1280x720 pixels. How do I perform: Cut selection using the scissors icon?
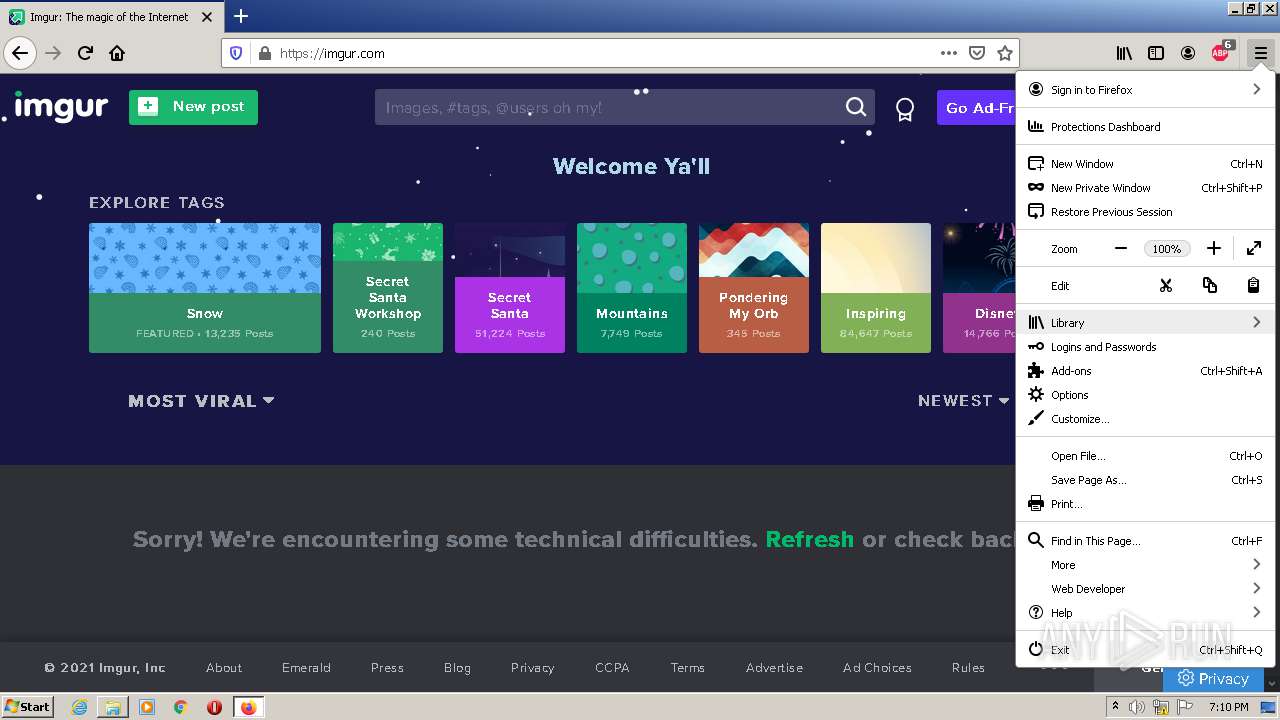pyautogui.click(x=1165, y=285)
